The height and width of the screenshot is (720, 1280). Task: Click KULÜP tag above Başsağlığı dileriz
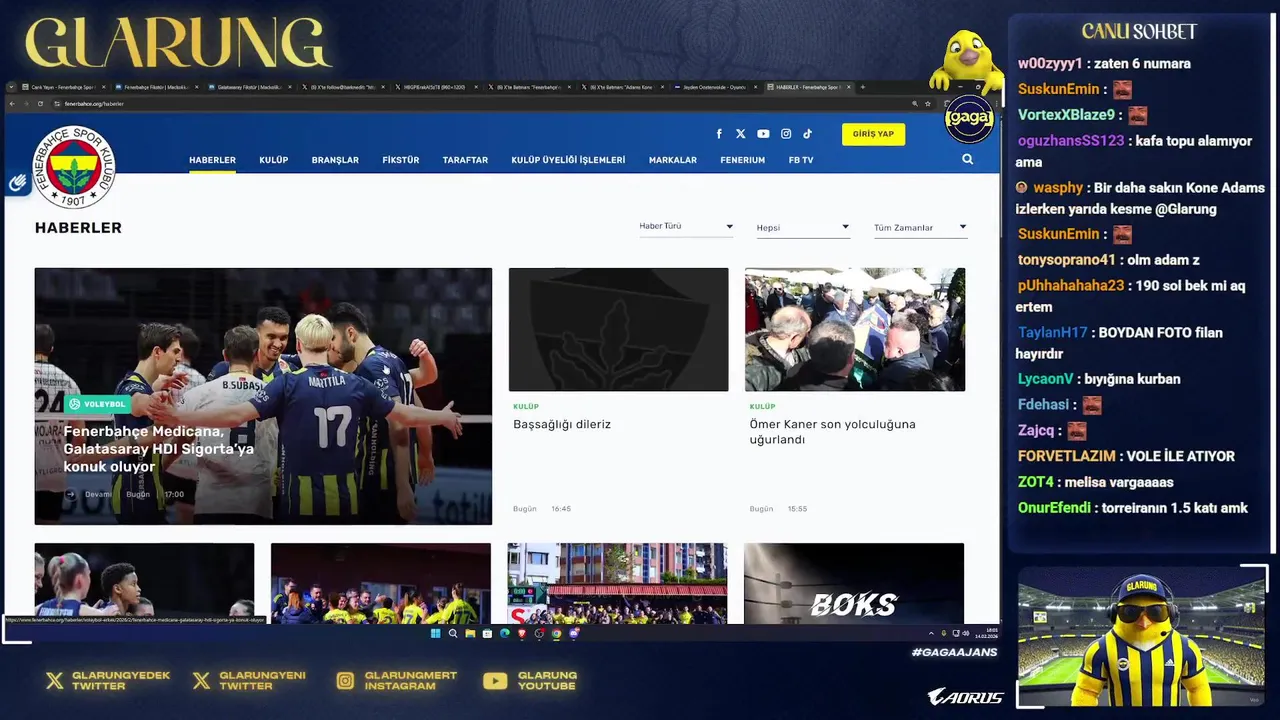tap(526, 407)
